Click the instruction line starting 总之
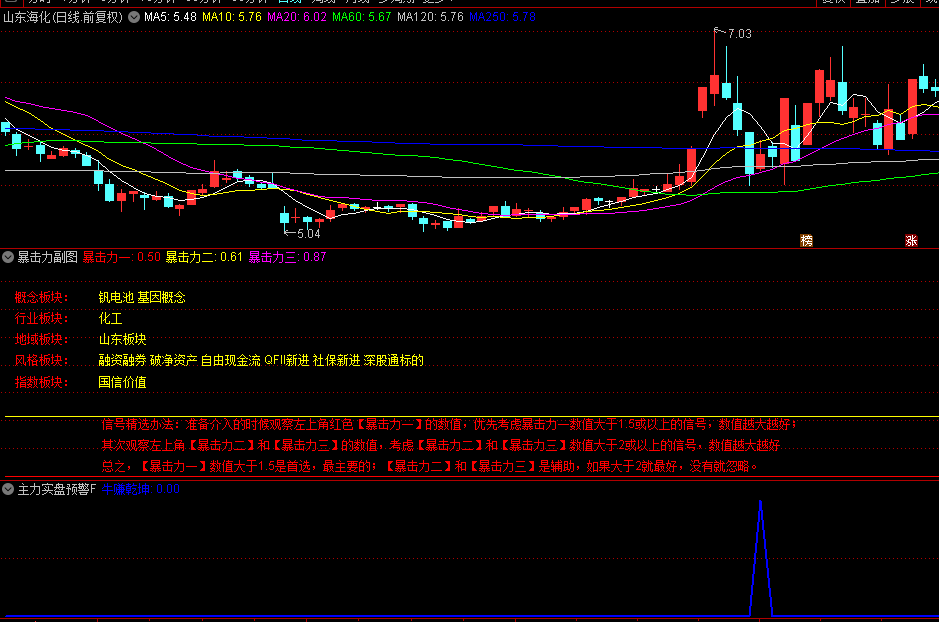The height and width of the screenshot is (622, 939). (429, 466)
